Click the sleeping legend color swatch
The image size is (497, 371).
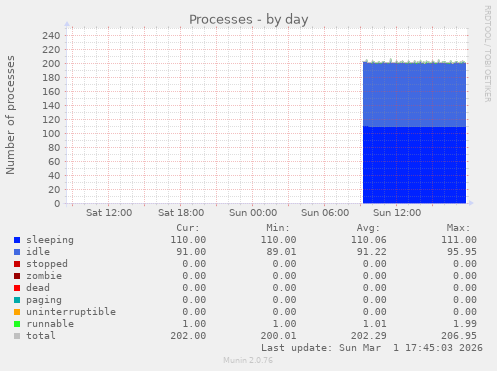point(17,240)
